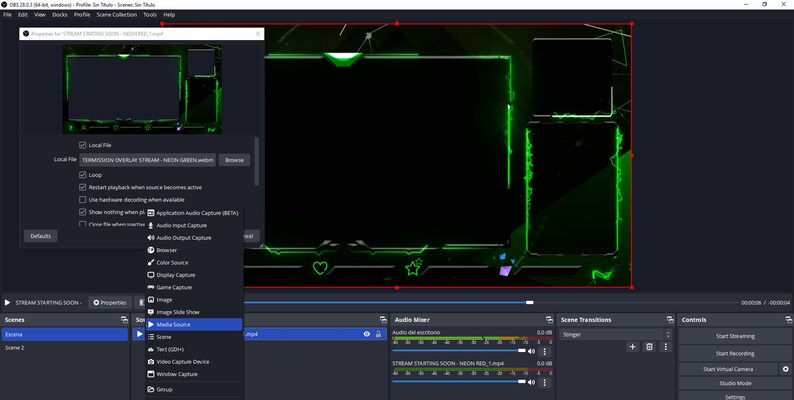The height and width of the screenshot is (400, 794).
Task: Open the Docks menu
Action: coord(60,15)
